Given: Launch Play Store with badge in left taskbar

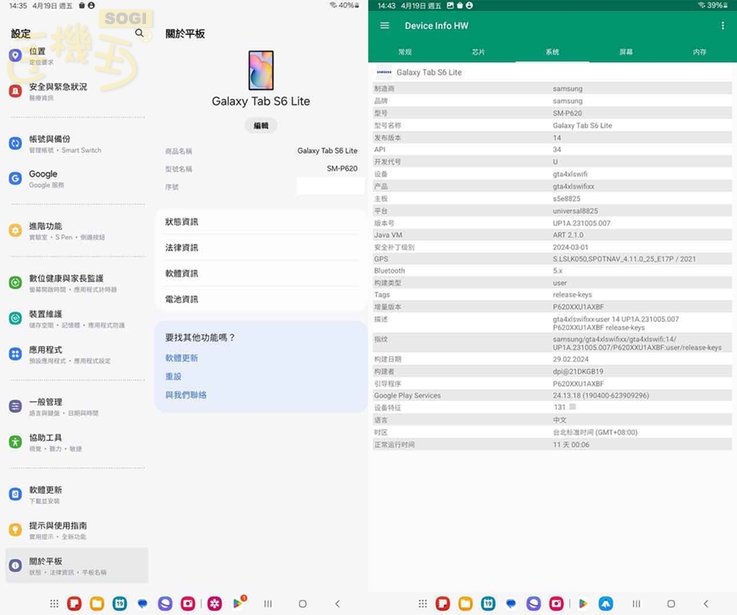Looking at the screenshot, I should (239, 602).
